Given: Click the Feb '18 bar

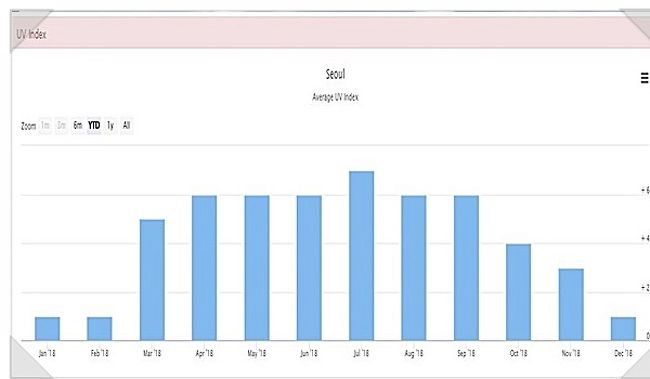Looking at the screenshot, I should coord(99,329).
